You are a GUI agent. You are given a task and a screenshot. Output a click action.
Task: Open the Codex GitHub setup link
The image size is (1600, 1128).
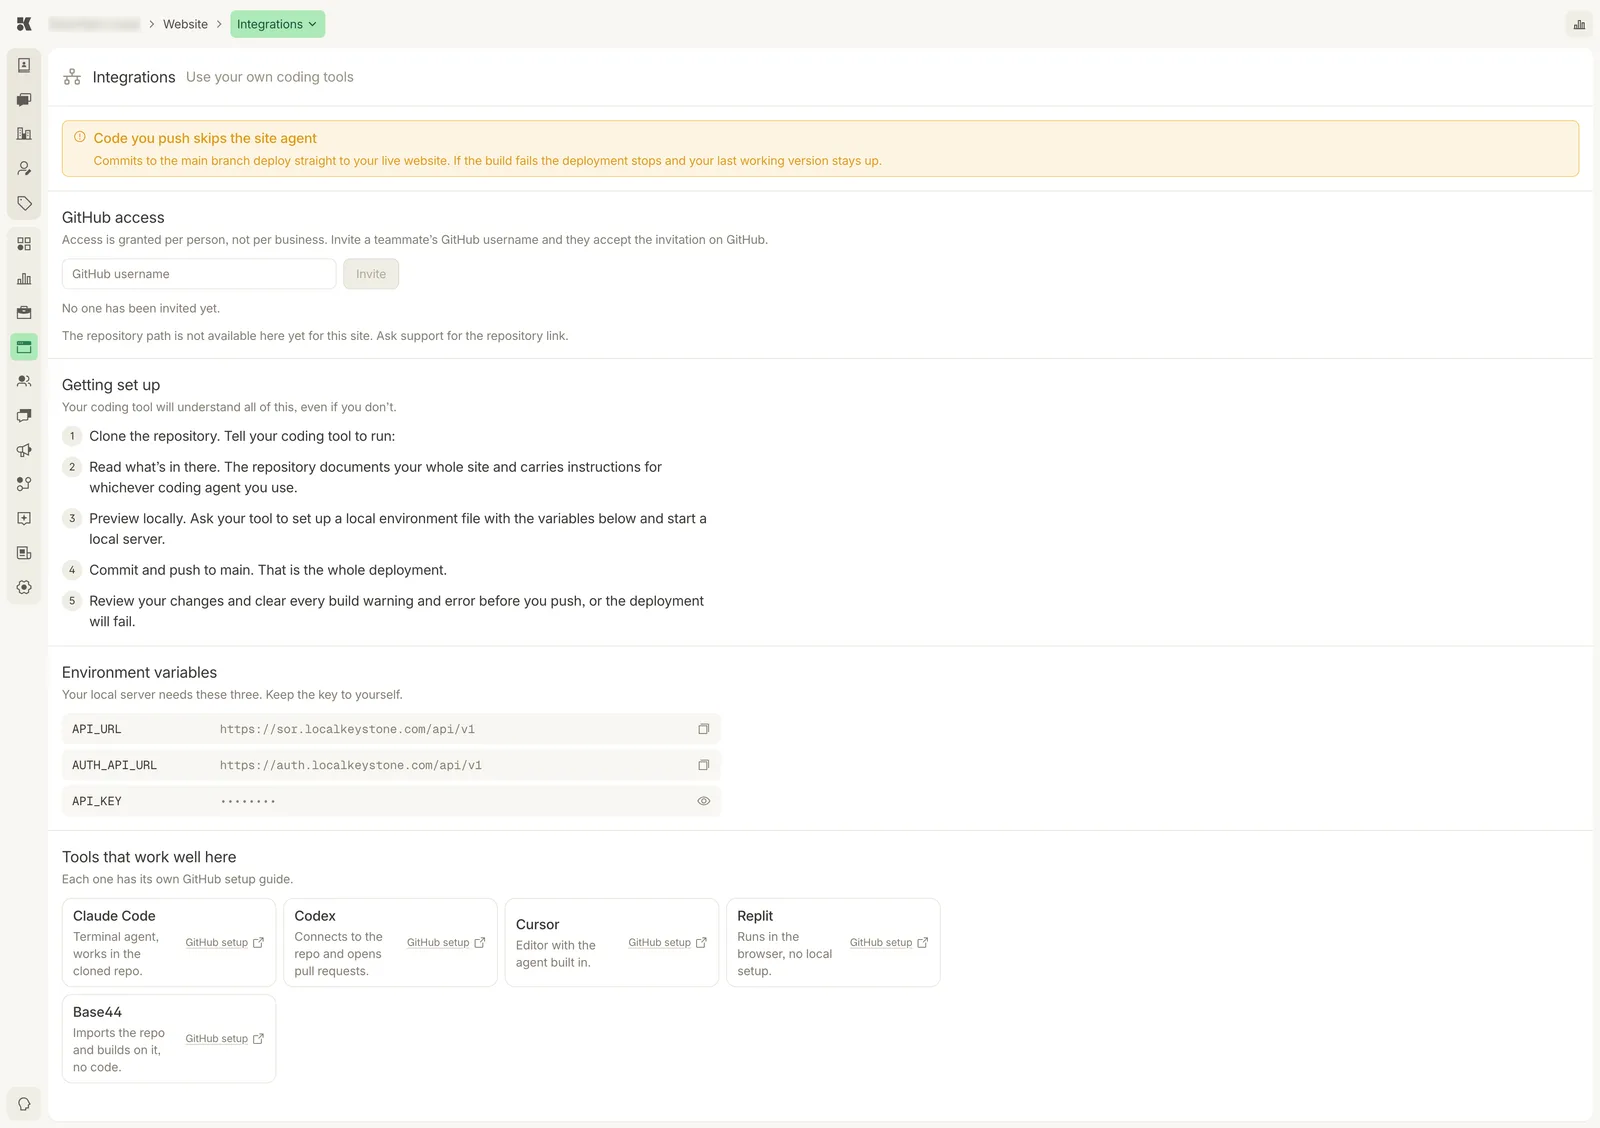(446, 942)
